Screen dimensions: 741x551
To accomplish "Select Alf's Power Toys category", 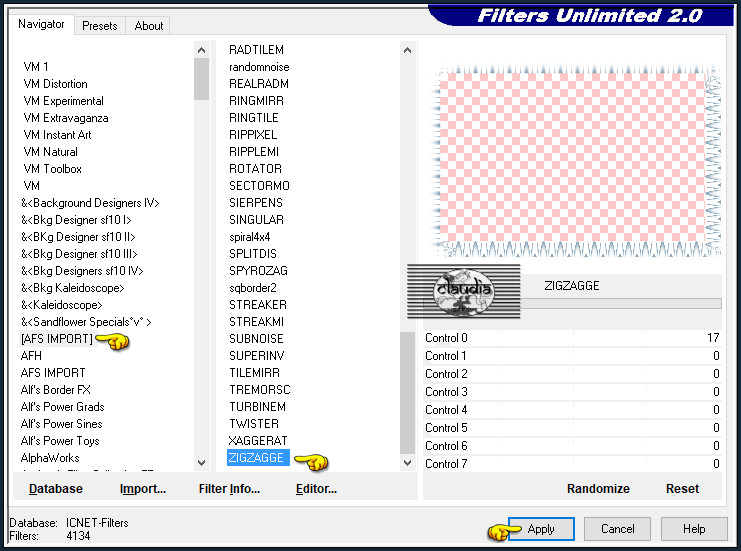I will [x=60, y=441].
